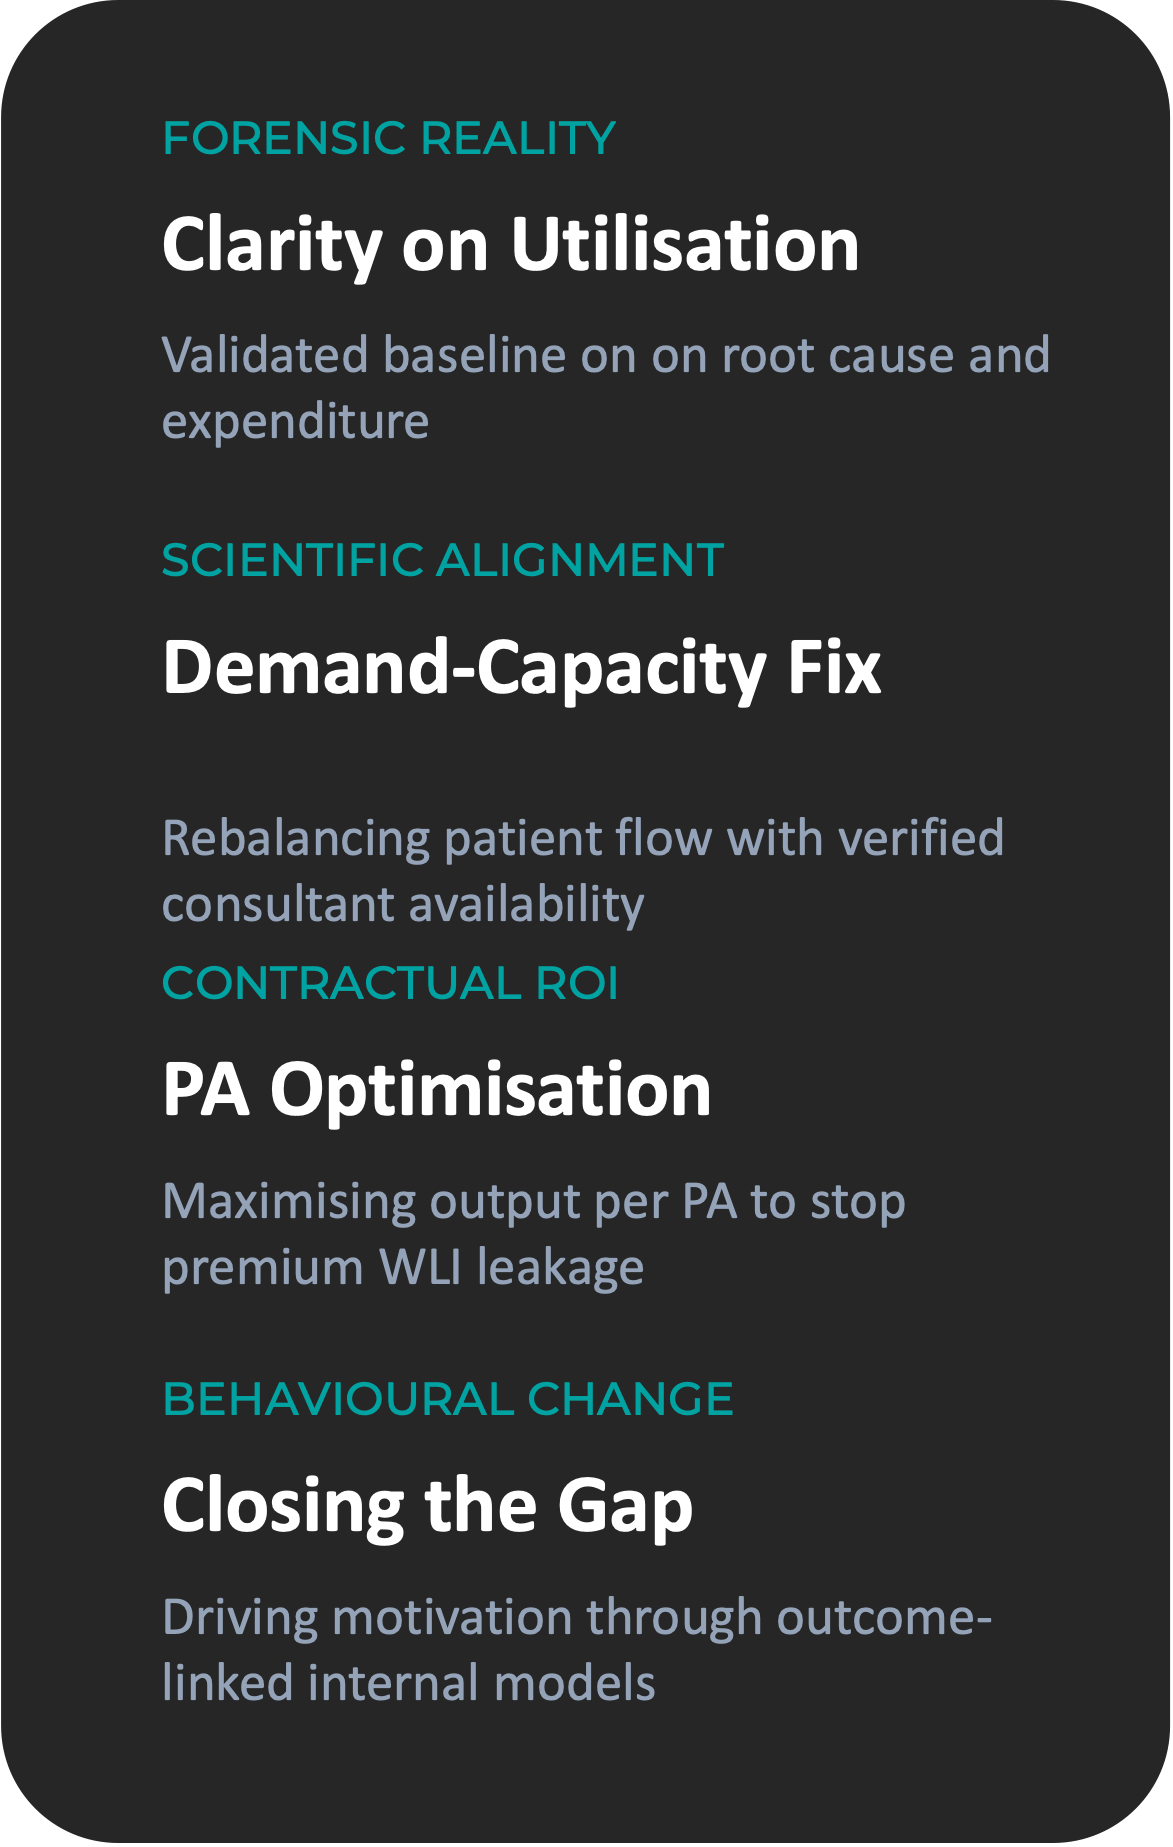Screen dimensions: 1173x1847
Task: Click the 'consultant availability' text
Action: [402, 904]
